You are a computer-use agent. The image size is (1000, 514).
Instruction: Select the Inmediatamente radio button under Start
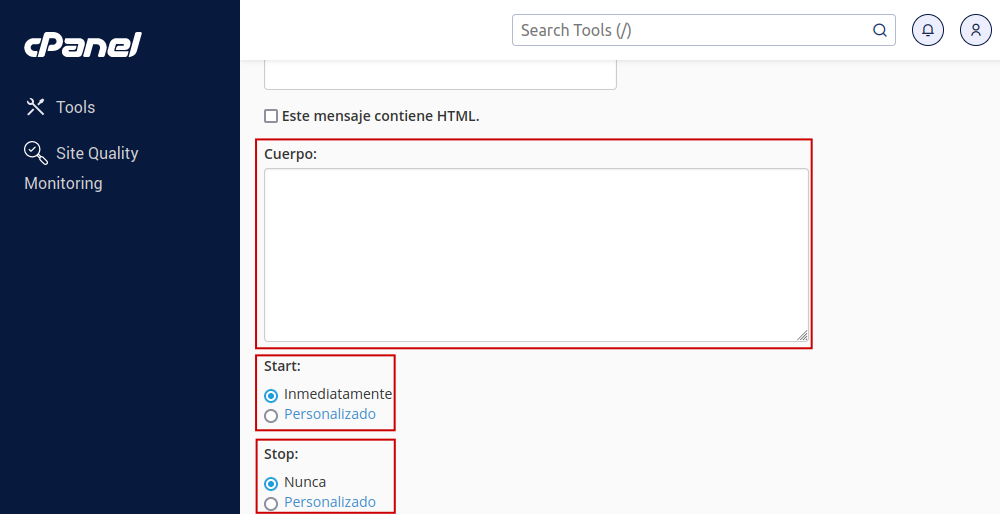[x=271, y=395]
